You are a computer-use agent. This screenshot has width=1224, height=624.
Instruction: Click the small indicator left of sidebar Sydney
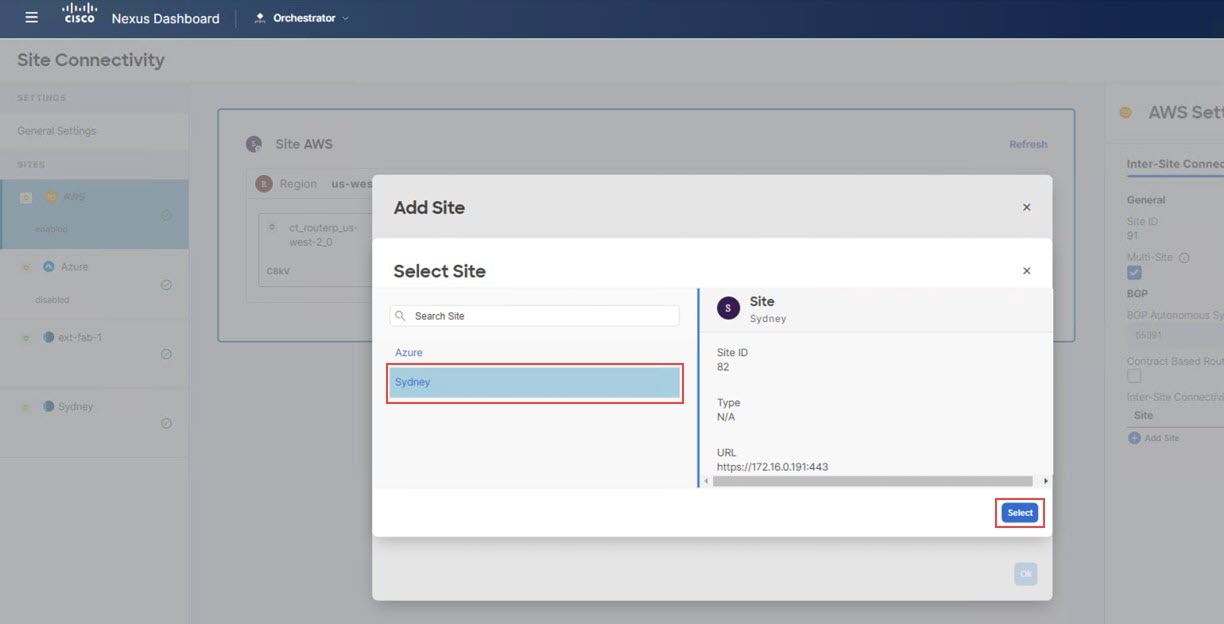[x=26, y=407]
